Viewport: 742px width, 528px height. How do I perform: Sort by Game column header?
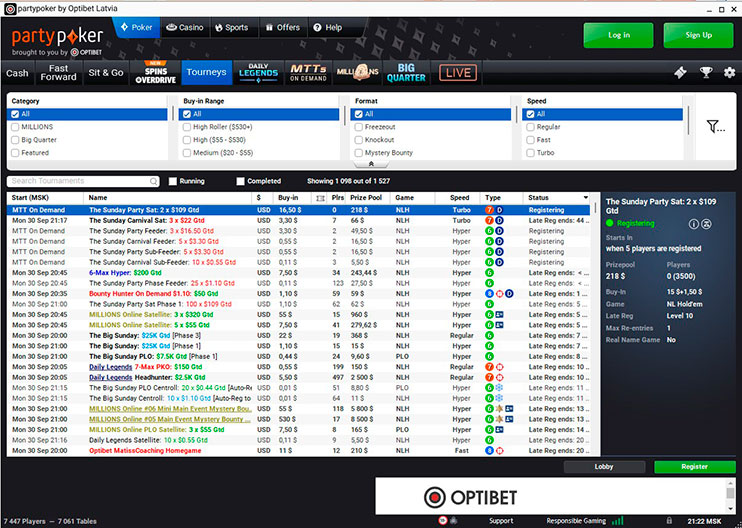click(405, 198)
